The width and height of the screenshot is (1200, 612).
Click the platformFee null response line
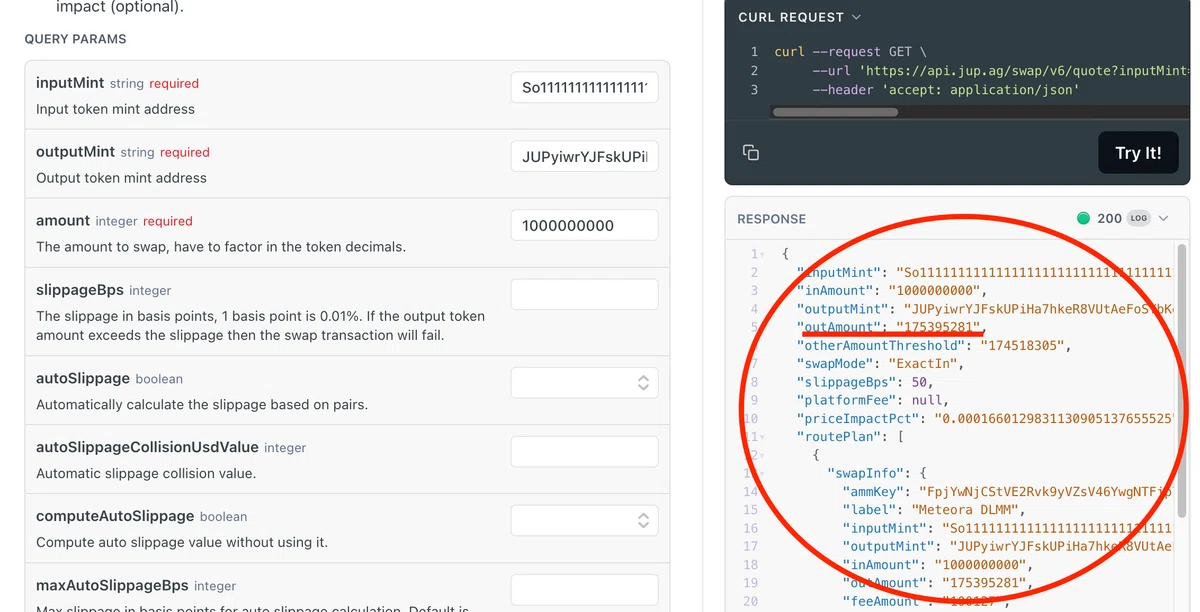click(x=872, y=400)
